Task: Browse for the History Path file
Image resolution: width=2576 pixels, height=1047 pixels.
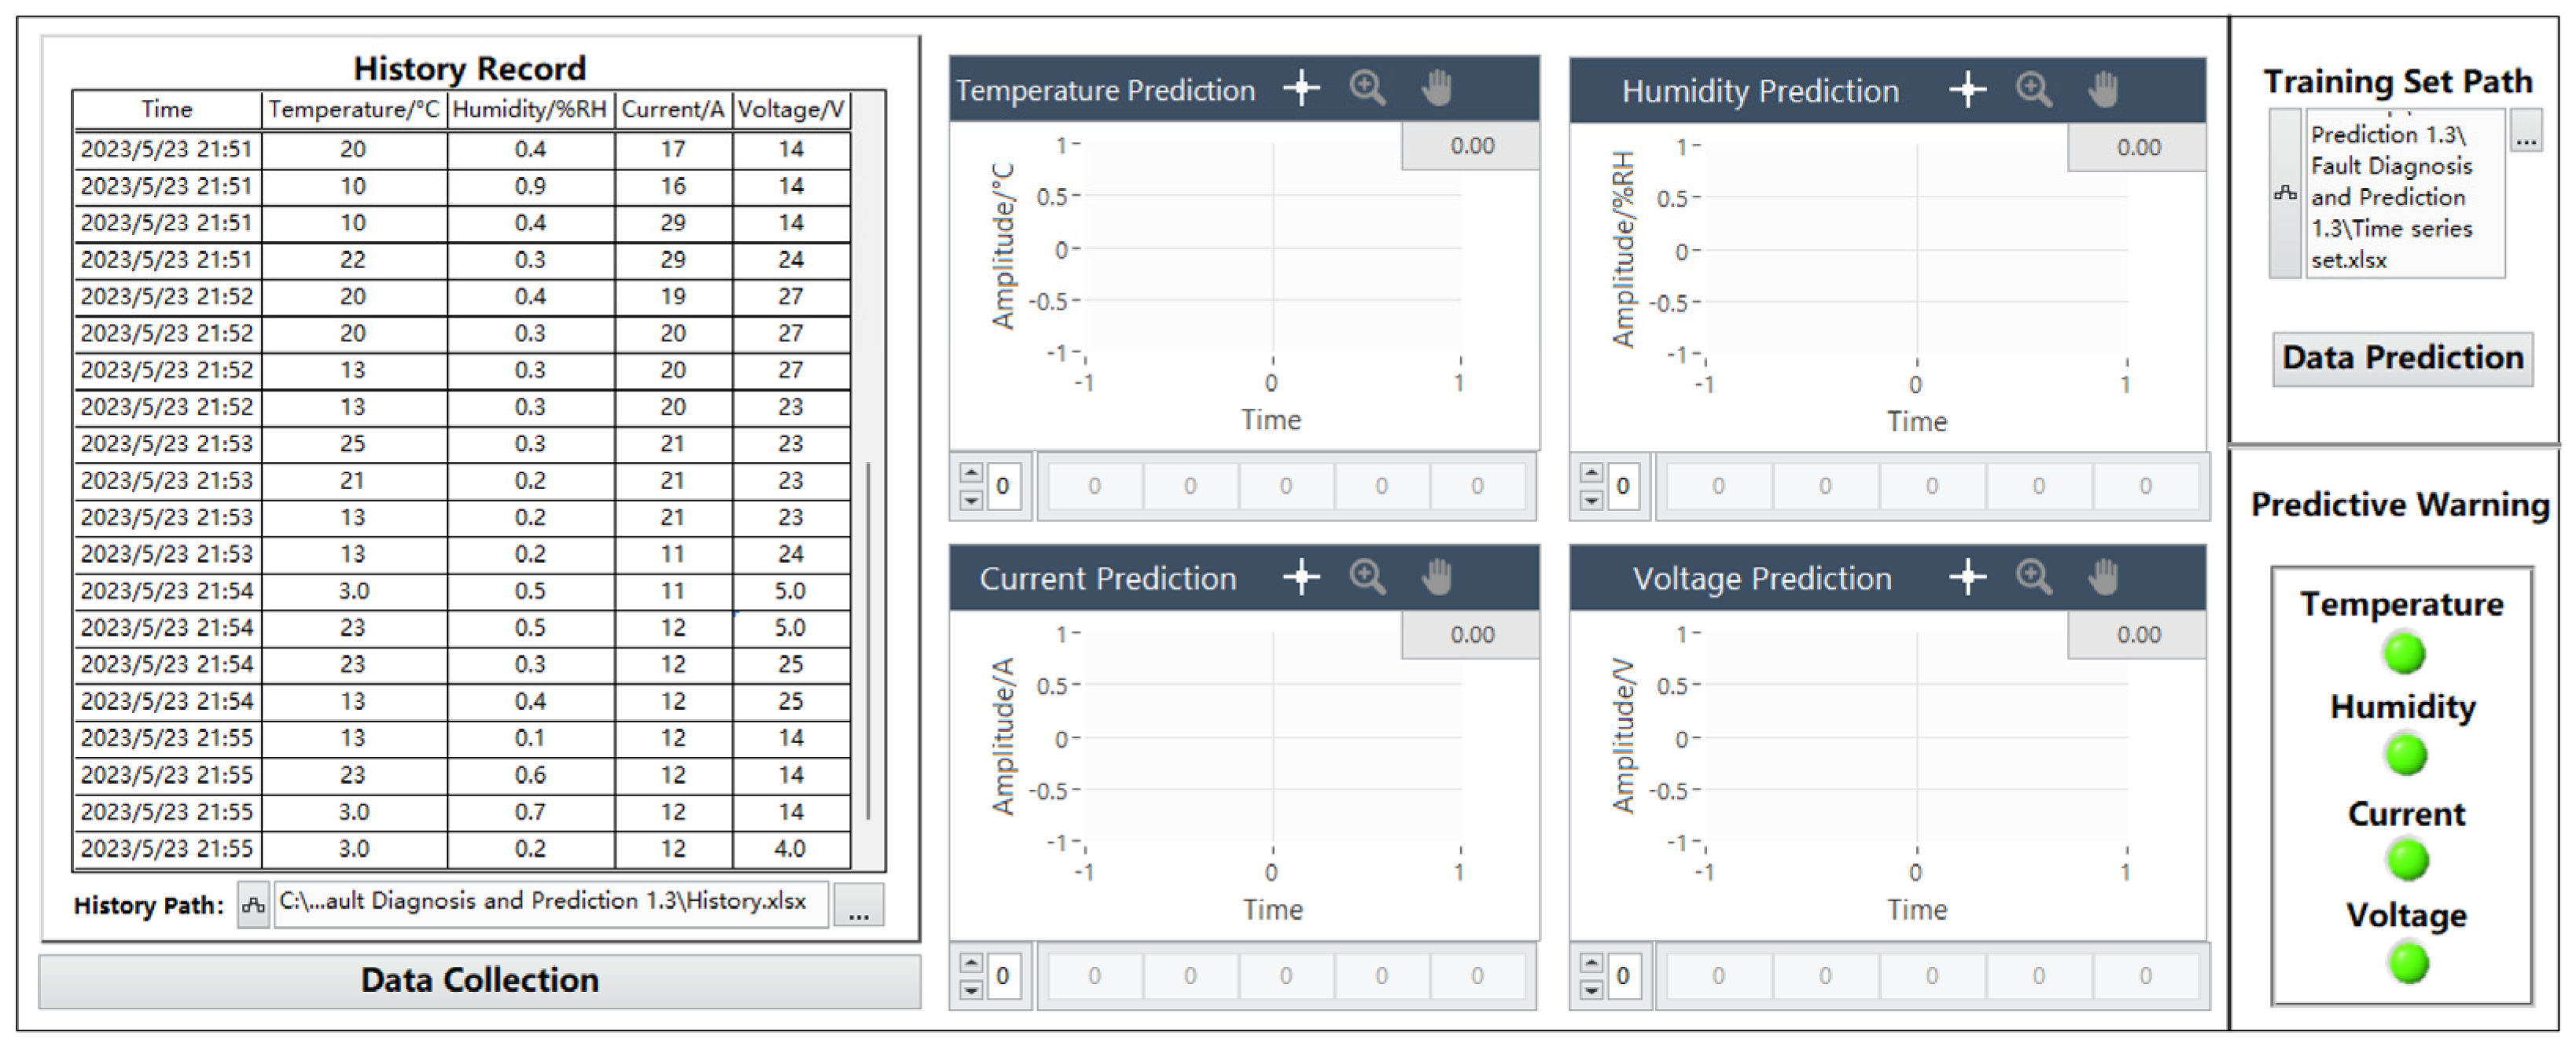Action: 858,906
